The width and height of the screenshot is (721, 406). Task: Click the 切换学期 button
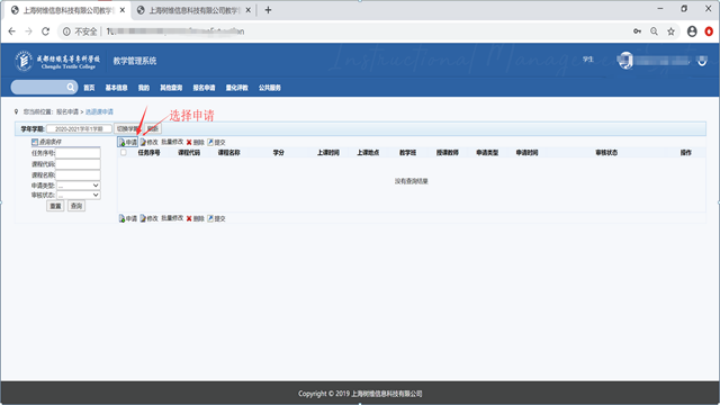click(x=127, y=129)
